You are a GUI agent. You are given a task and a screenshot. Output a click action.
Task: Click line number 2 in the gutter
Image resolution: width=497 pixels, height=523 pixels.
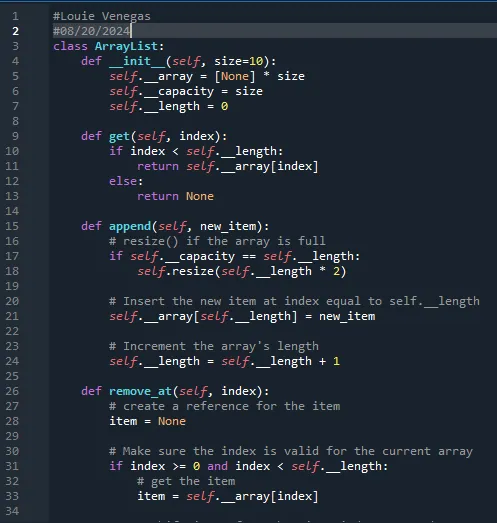15,31
